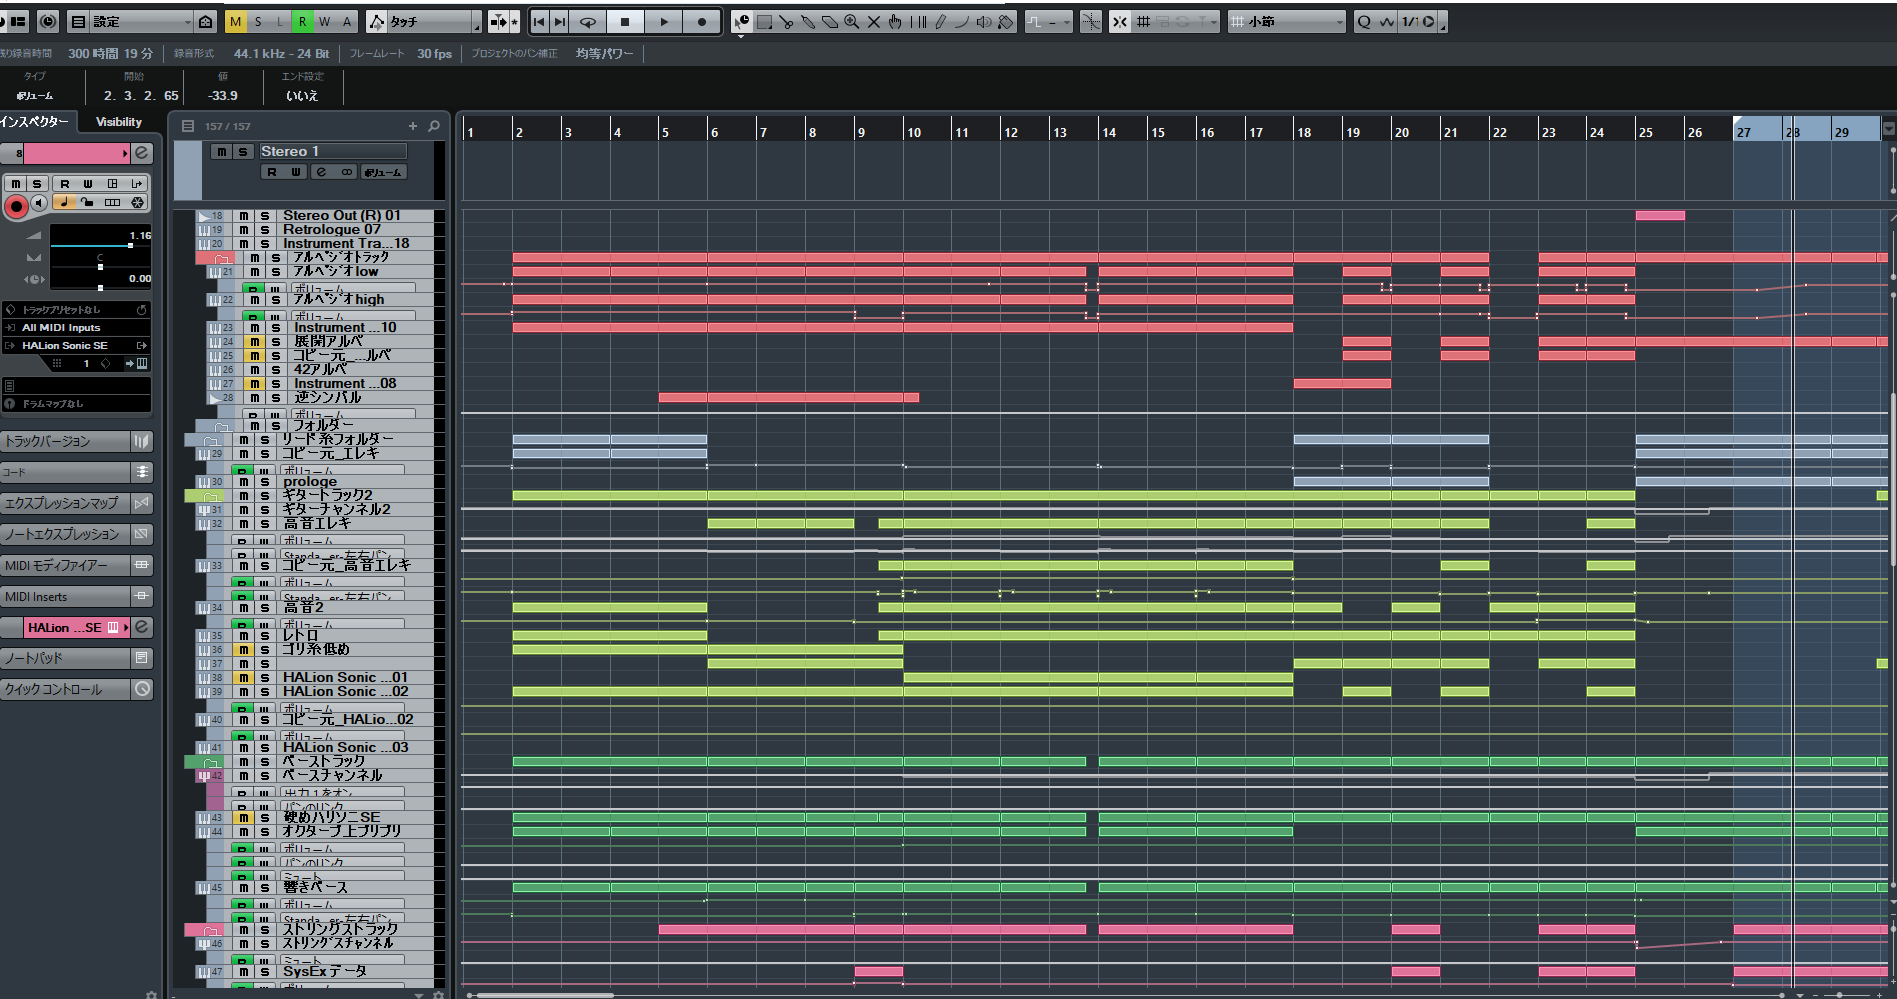This screenshot has height=999, width=1897.
Task: Select the Color paint bucket tool
Action: coord(1006,22)
